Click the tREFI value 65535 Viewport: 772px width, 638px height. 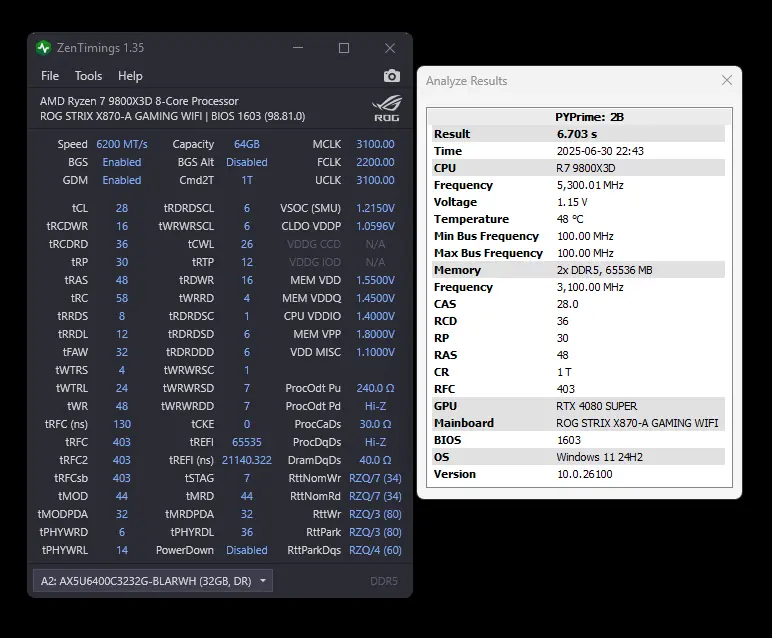[x=247, y=442]
